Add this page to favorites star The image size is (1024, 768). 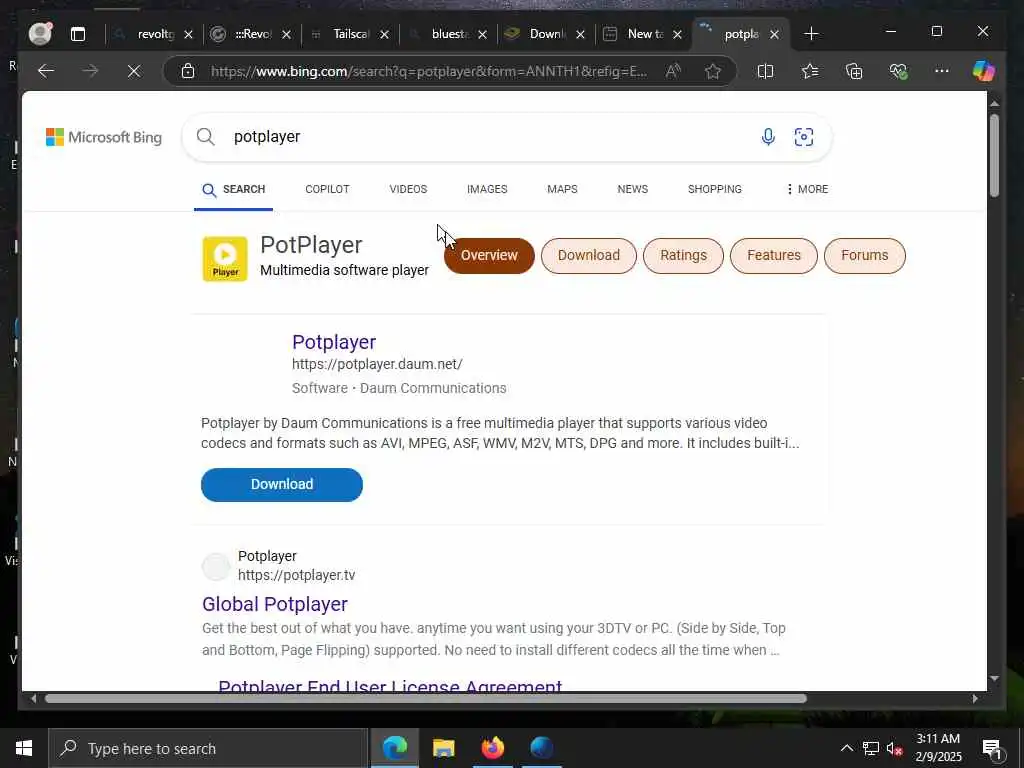pyautogui.click(x=712, y=71)
